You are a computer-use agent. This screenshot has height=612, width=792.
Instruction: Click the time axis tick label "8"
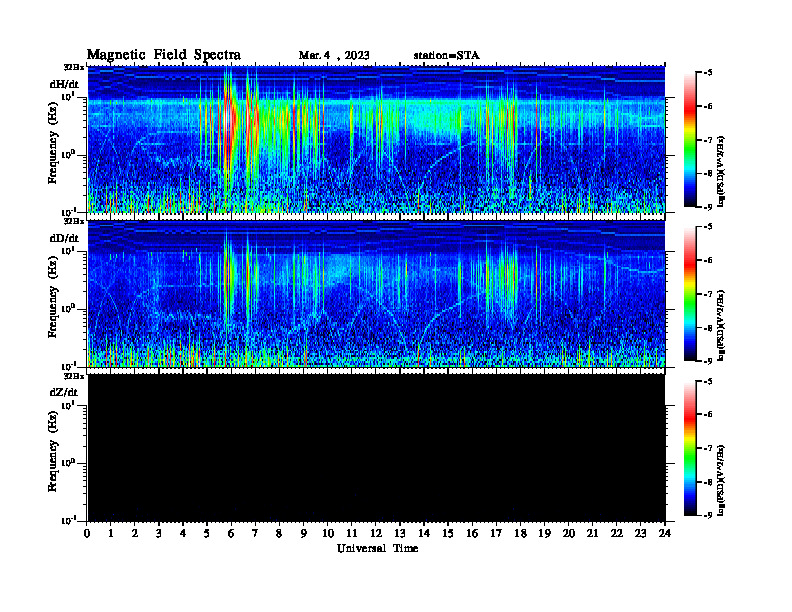[x=279, y=533]
